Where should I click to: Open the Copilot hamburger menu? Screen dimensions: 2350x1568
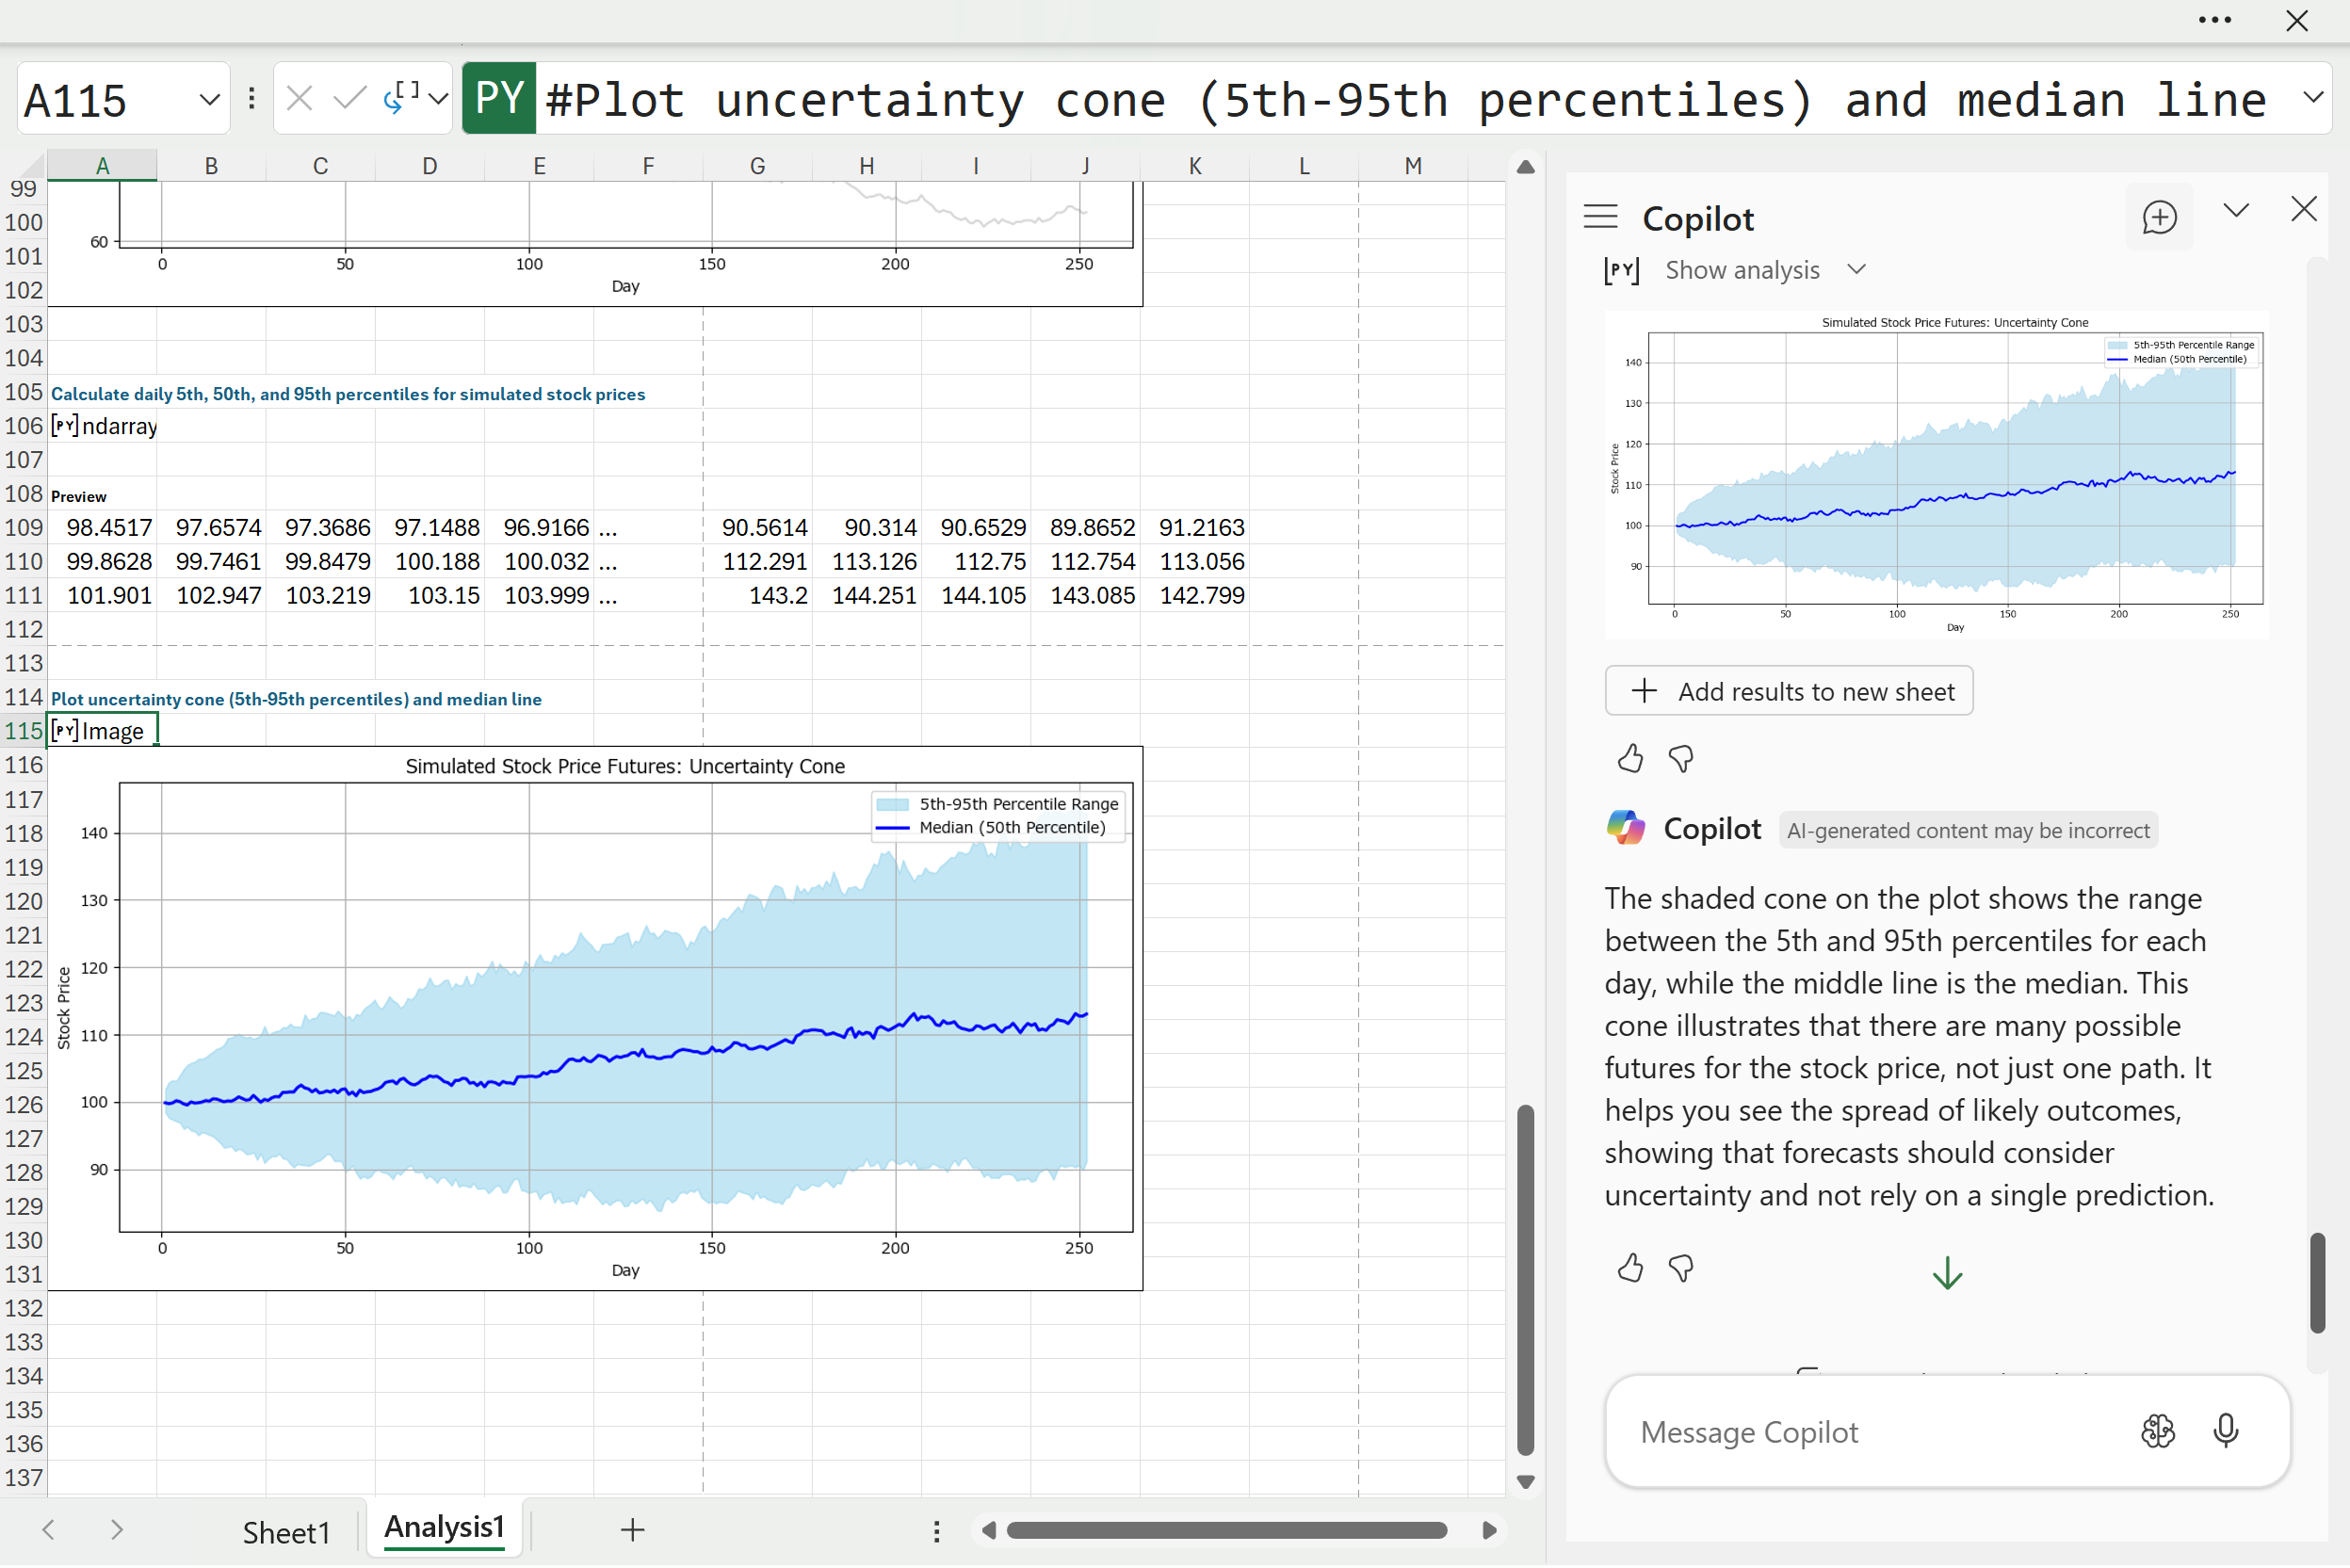coord(1600,217)
